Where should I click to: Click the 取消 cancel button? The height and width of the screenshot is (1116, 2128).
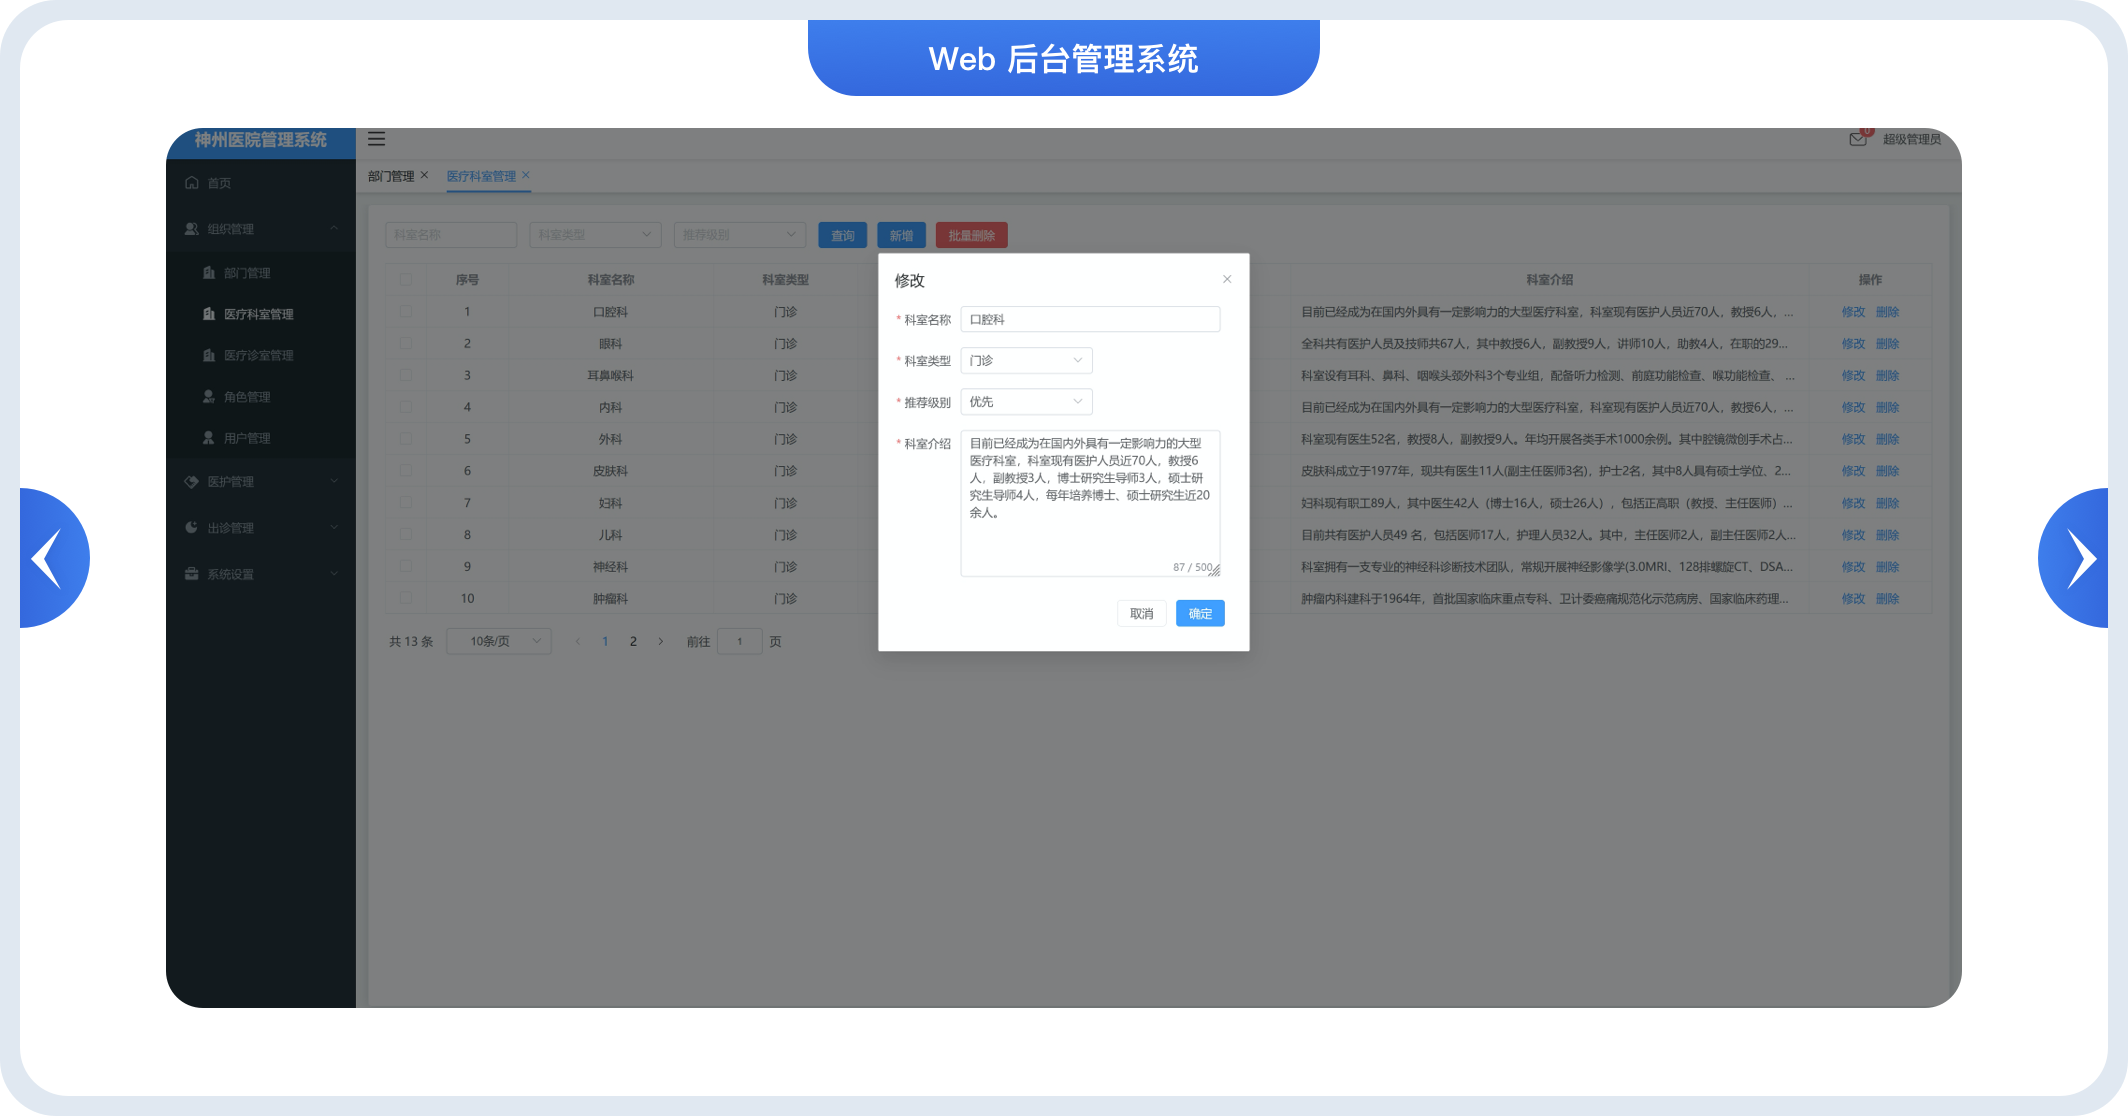click(x=1141, y=613)
